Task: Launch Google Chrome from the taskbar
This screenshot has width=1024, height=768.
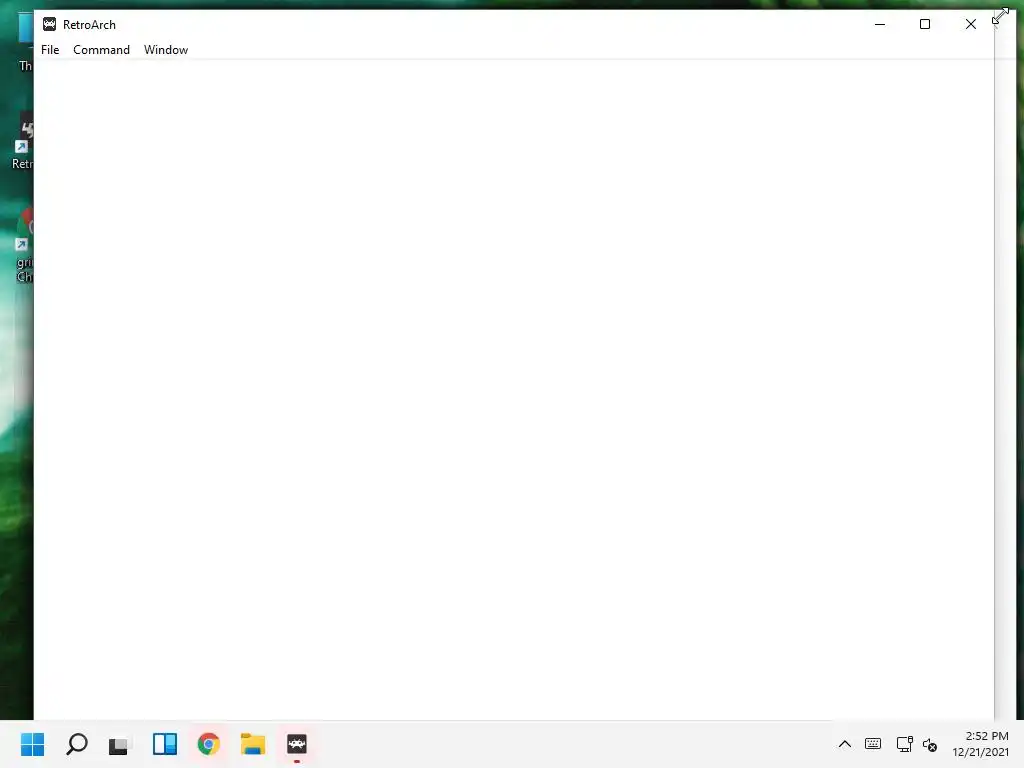Action: (208, 744)
